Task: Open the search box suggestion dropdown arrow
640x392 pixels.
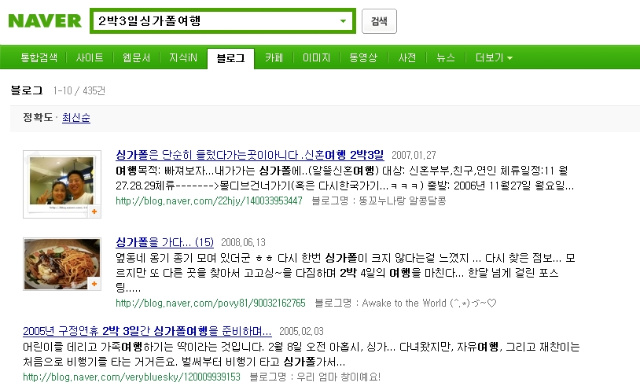Action: pyautogui.click(x=343, y=21)
